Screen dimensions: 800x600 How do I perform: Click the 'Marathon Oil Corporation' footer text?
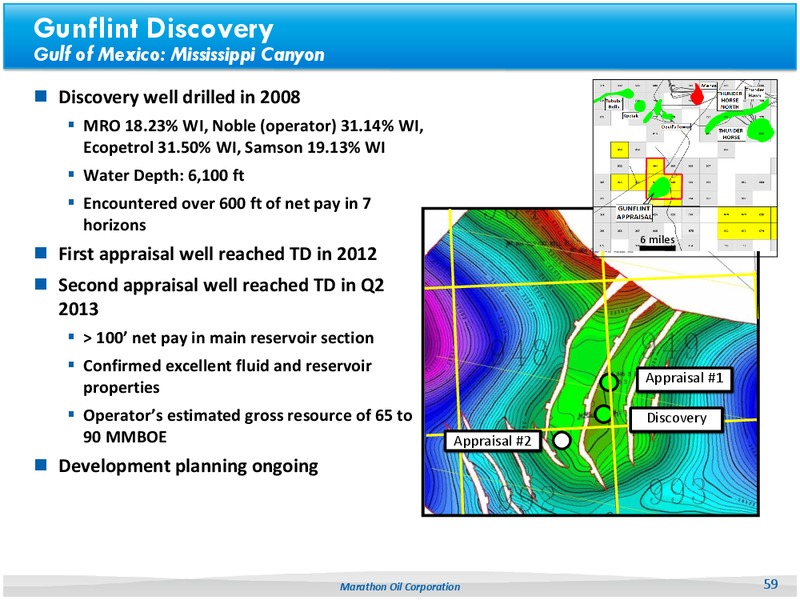tap(400, 587)
